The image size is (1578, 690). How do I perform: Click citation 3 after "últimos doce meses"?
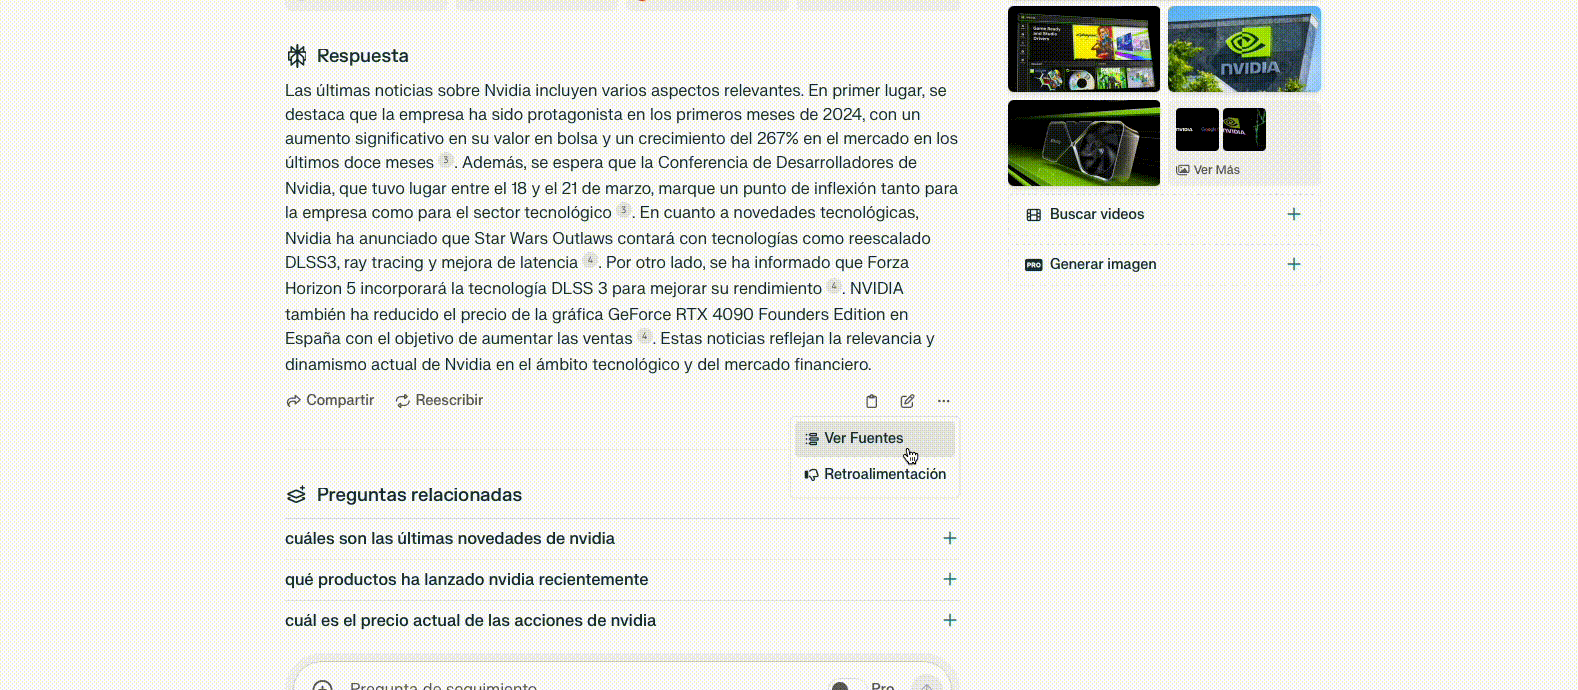446,160
